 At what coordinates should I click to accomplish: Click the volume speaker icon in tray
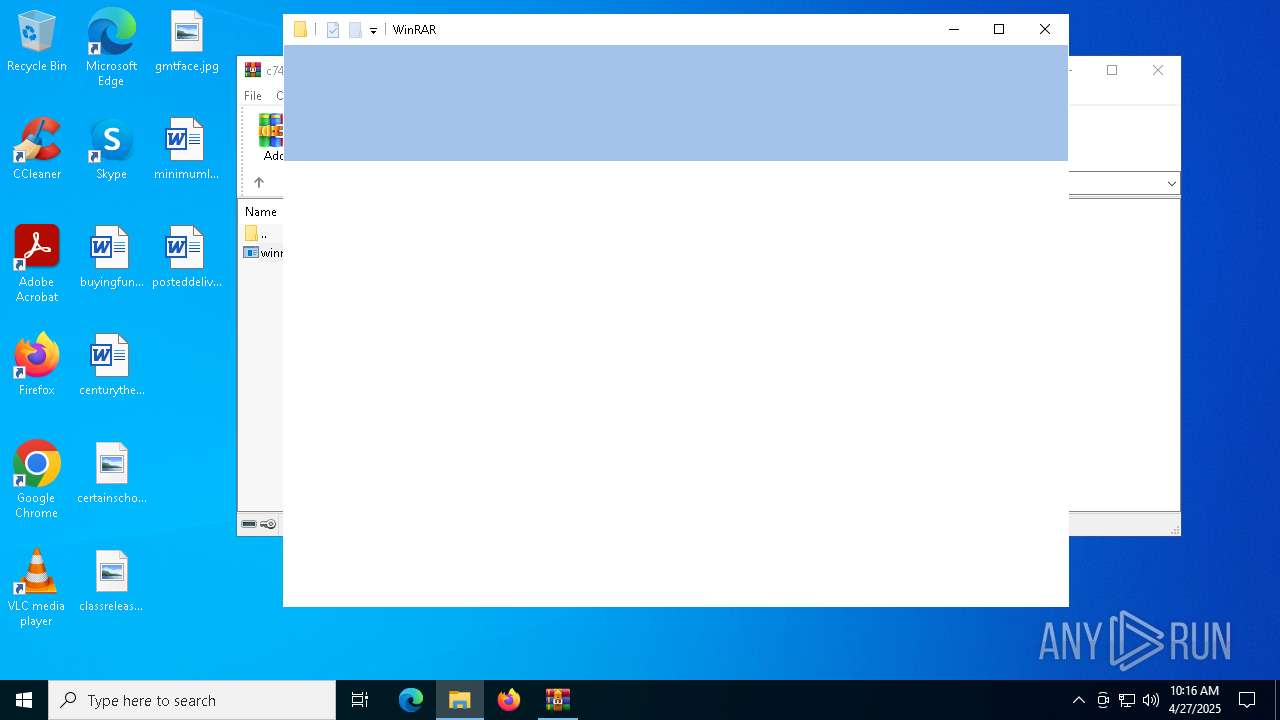point(1151,700)
